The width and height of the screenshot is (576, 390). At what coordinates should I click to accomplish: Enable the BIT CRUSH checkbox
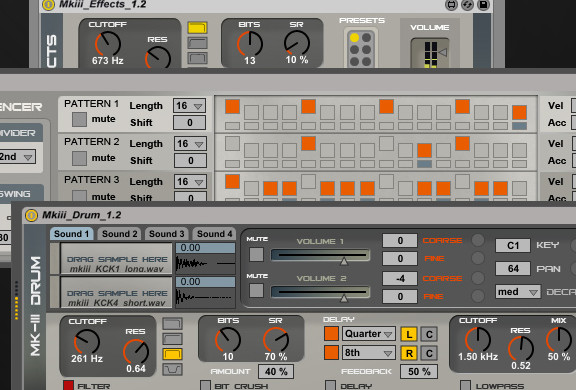click(205, 386)
